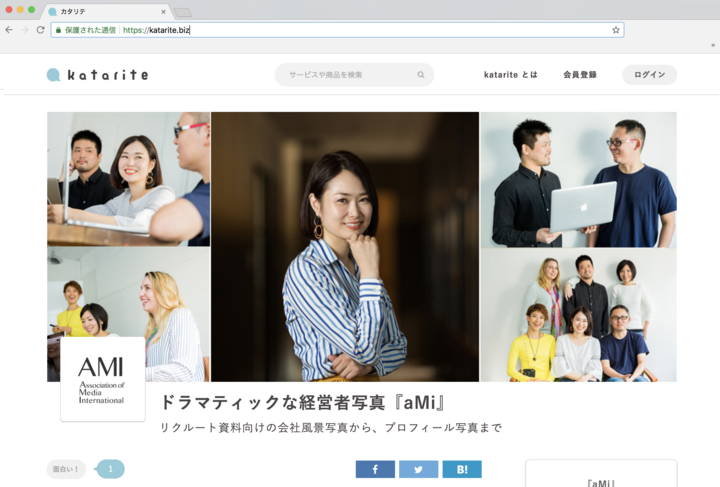
Task: Click the browser back arrow
Action: pos(9,30)
